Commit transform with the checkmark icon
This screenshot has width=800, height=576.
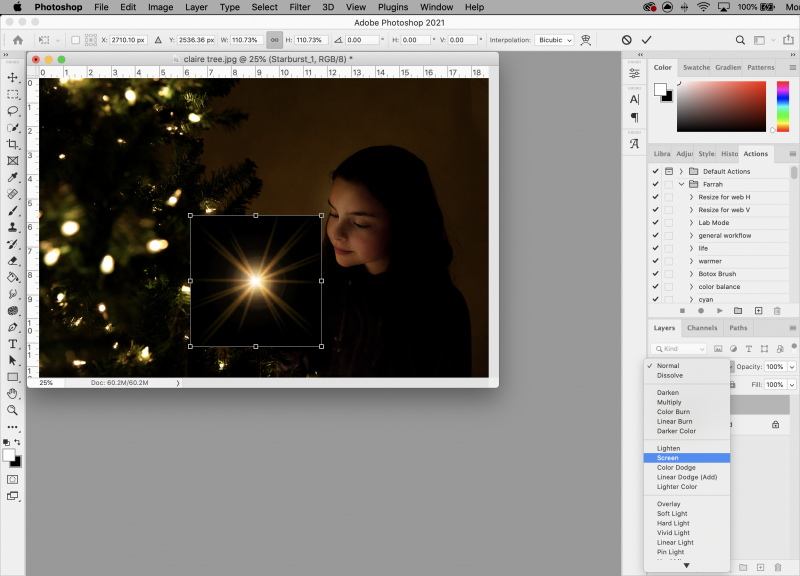click(646, 40)
